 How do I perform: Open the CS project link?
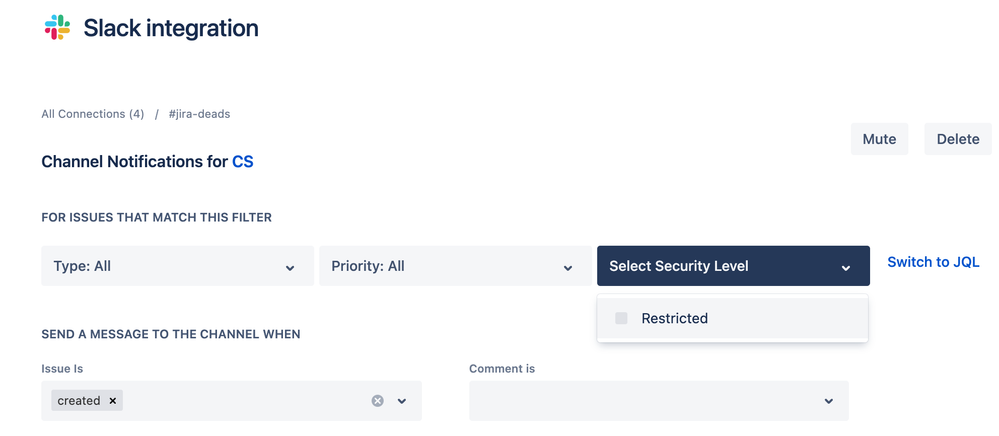[x=243, y=162]
